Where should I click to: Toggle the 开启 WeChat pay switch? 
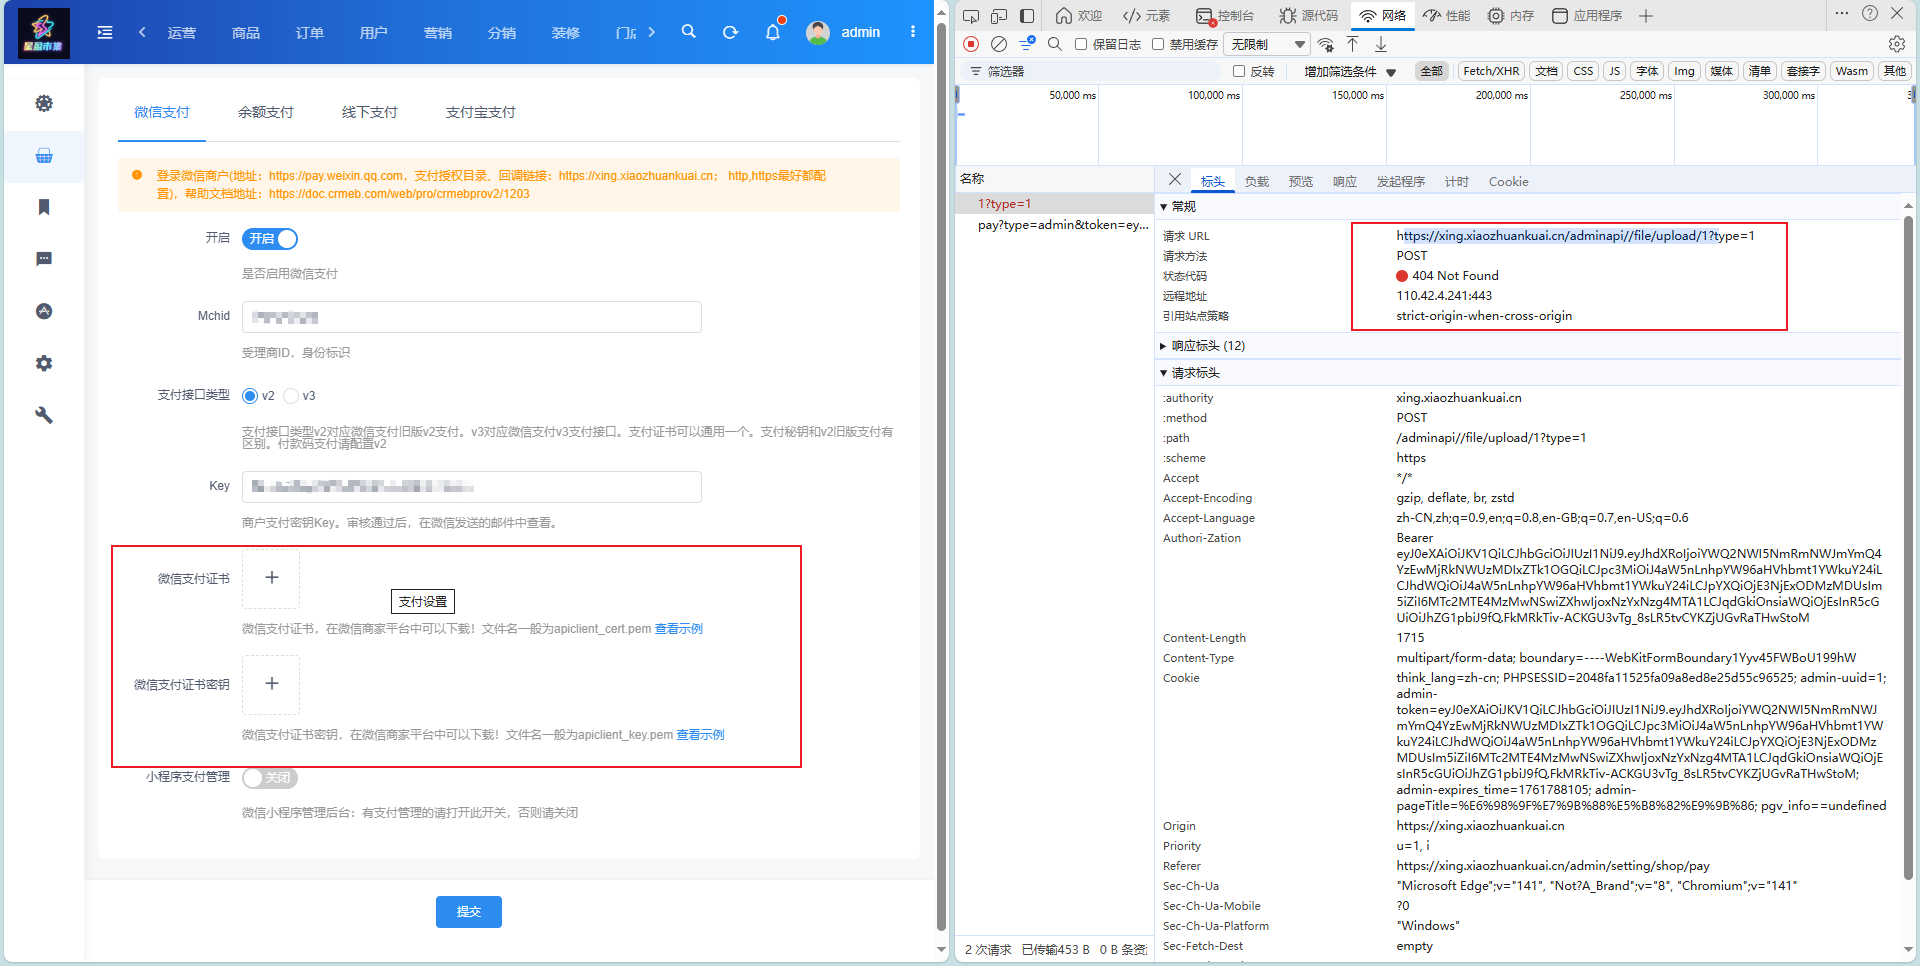(270, 239)
